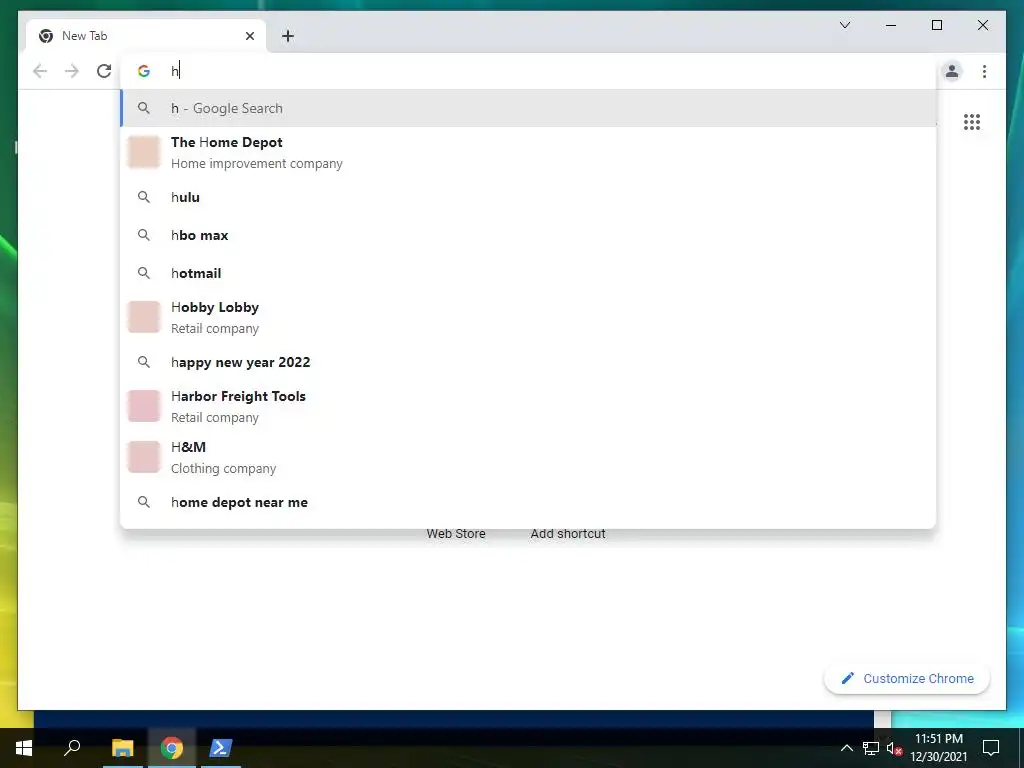Click search icon beside home depot near me
This screenshot has width=1024, height=768.
coord(144,502)
